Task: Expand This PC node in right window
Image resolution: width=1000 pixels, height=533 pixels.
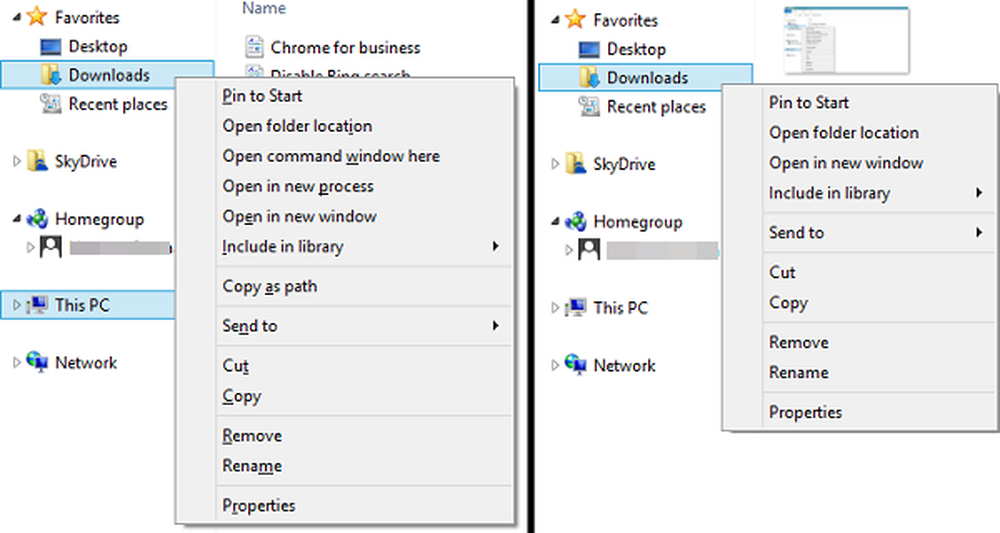Action: coord(555,308)
